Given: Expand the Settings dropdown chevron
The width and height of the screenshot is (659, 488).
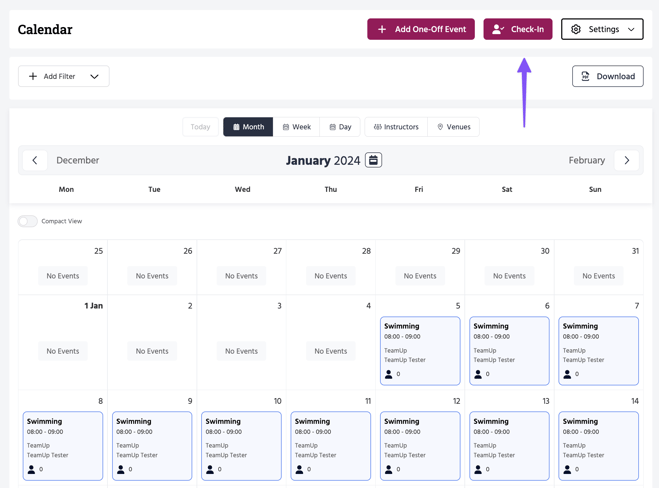Looking at the screenshot, I should pyautogui.click(x=631, y=30).
